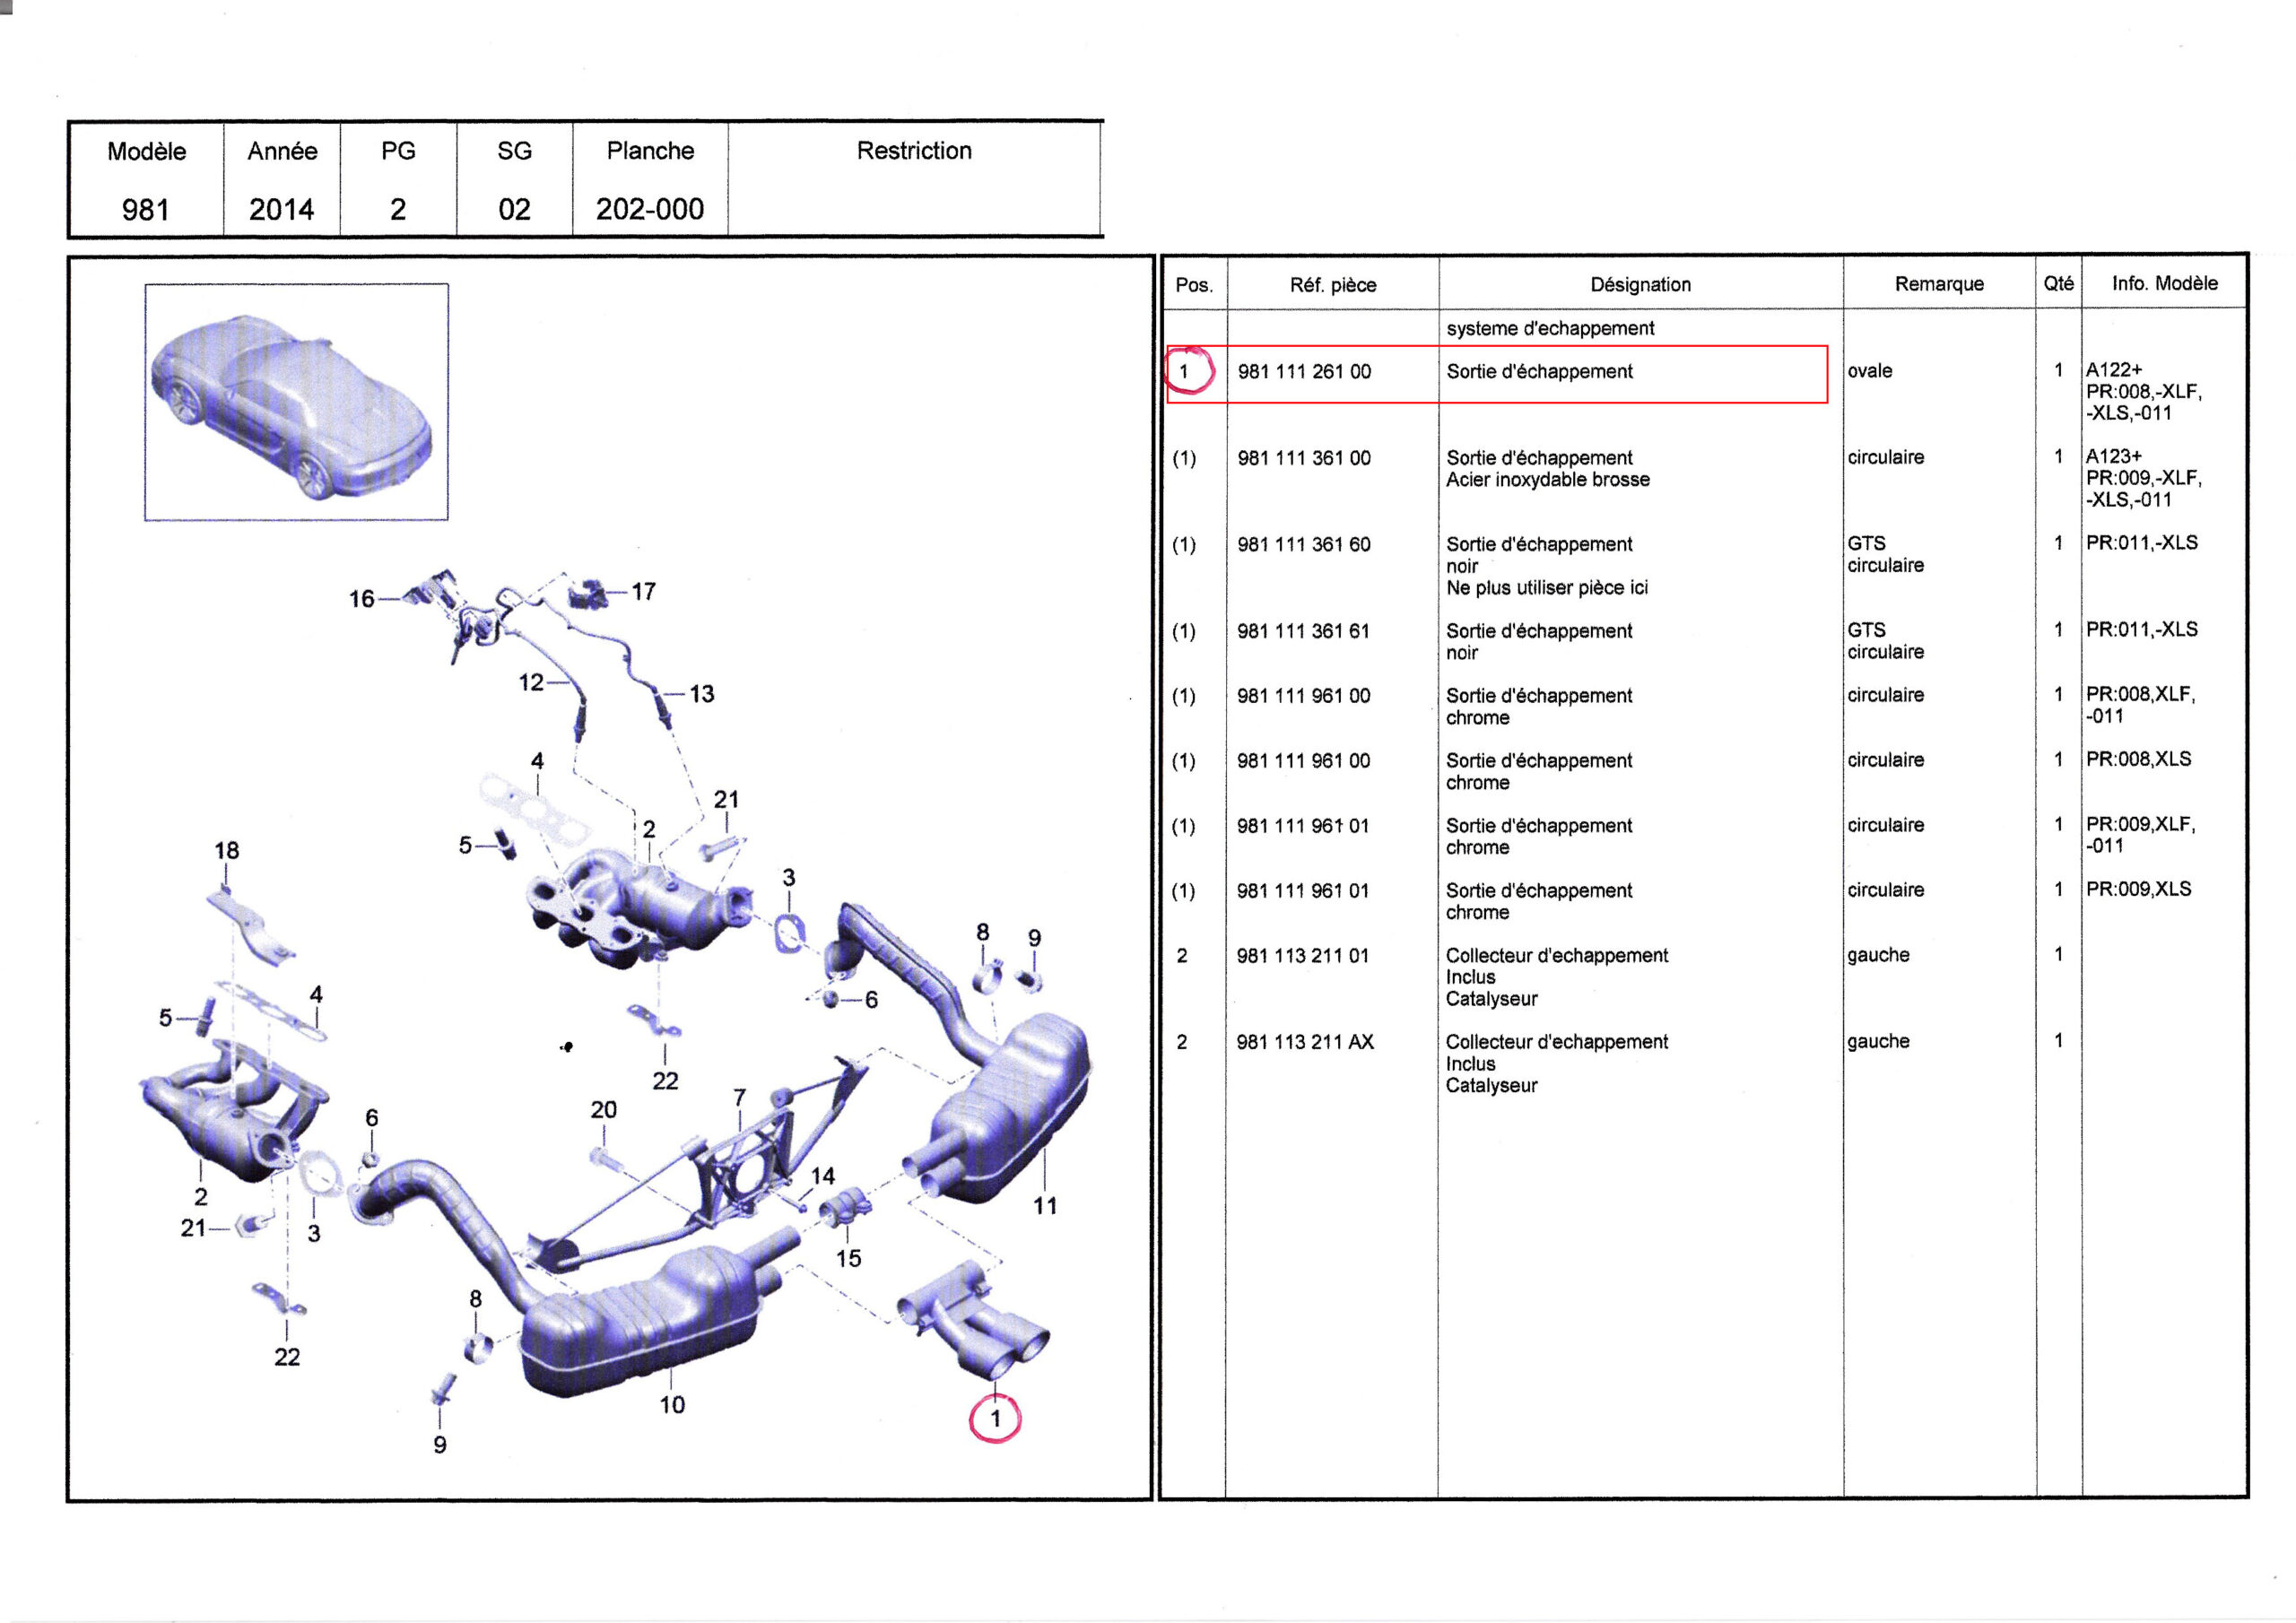This screenshot has width=2296, height=1623.
Task: Select part reference 981 111 361 60
Action: click(1304, 545)
